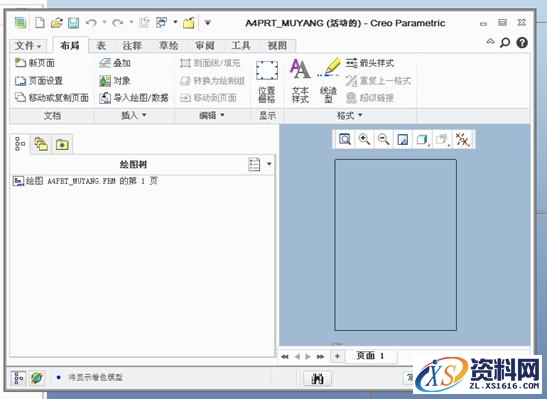Expand the window switch dropdown arrow
547x399 pixels.
pos(175,22)
